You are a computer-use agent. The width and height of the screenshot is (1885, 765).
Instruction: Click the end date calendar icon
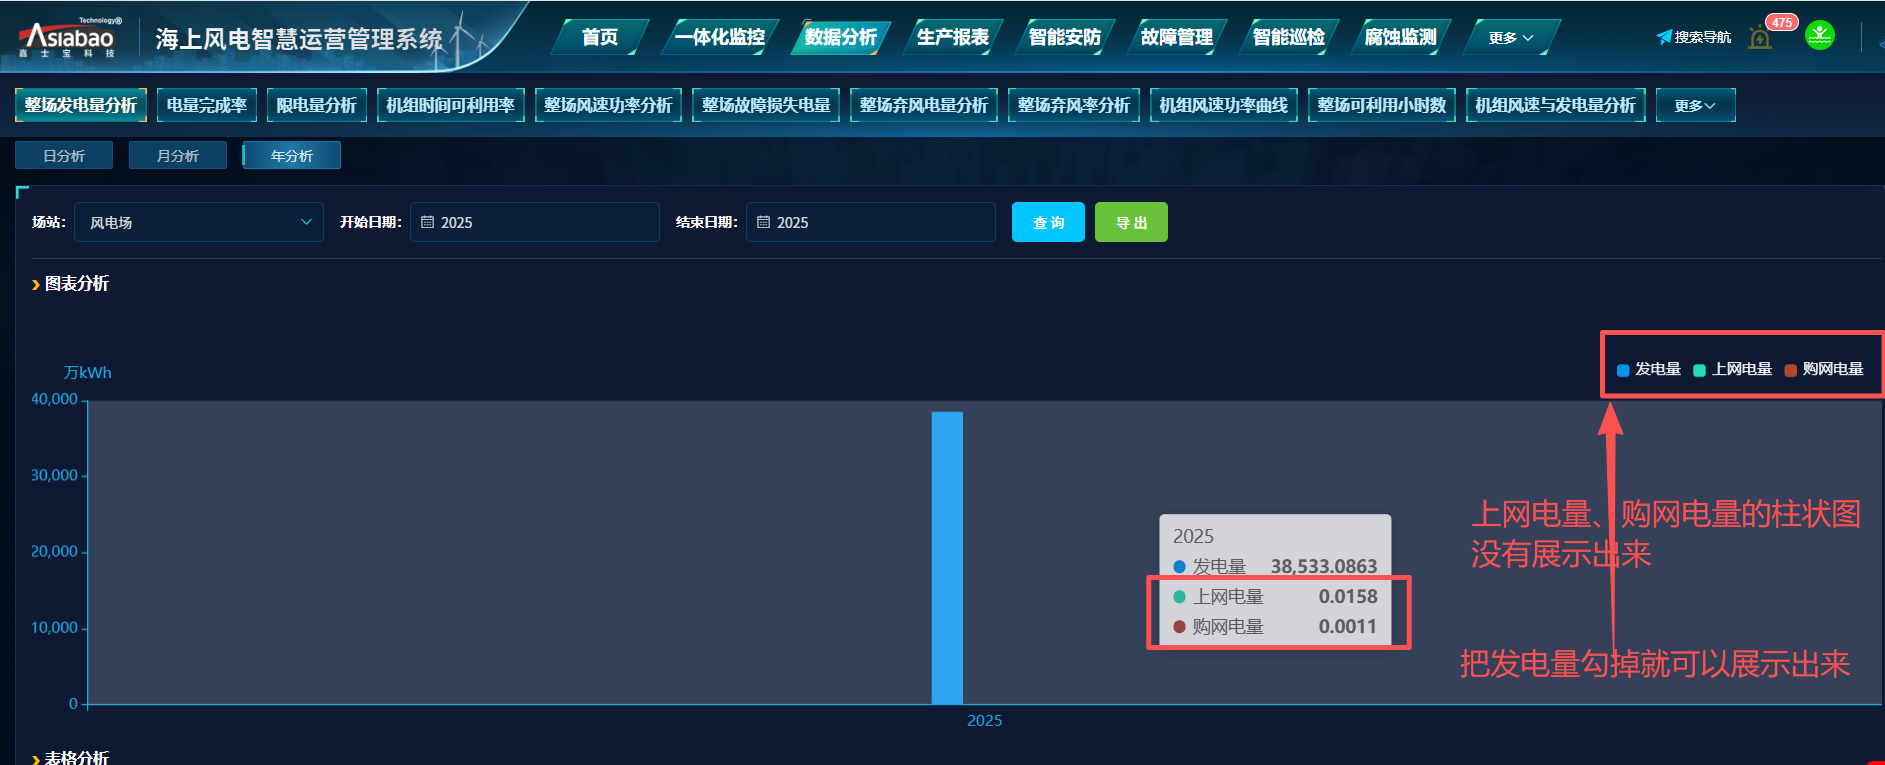pos(764,222)
